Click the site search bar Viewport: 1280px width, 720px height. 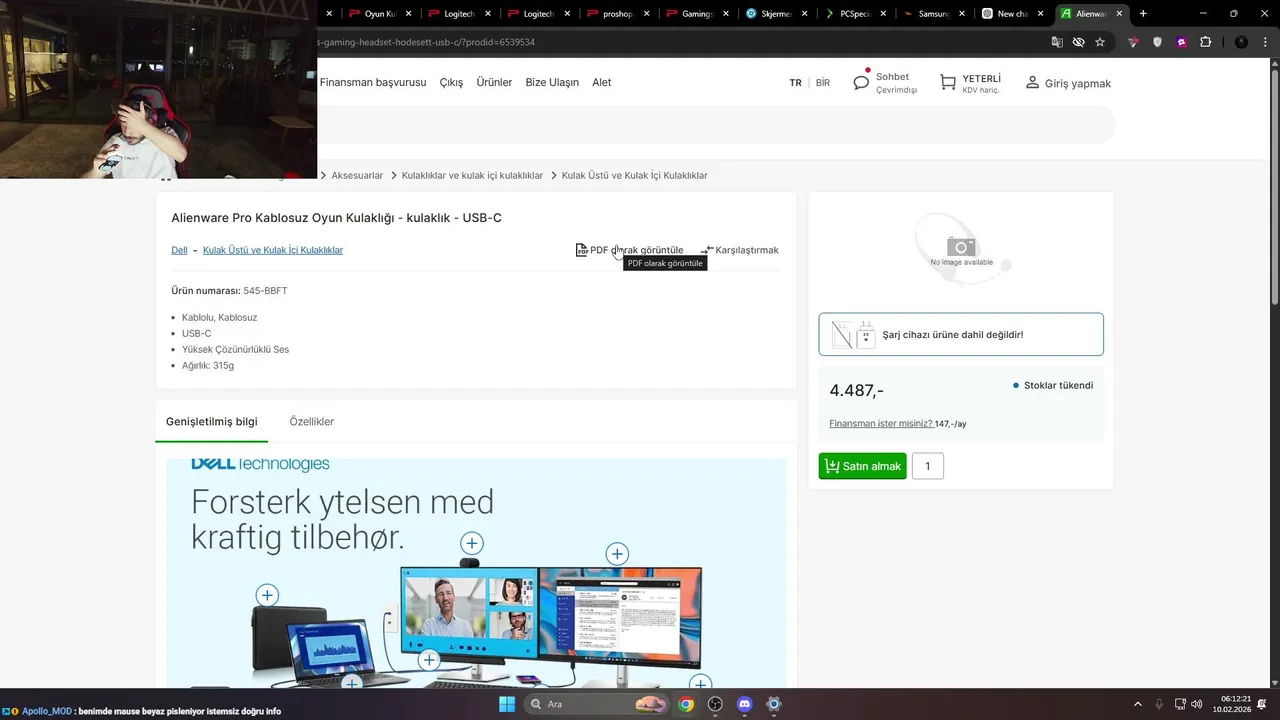pyautogui.click(x=716, y=125)
